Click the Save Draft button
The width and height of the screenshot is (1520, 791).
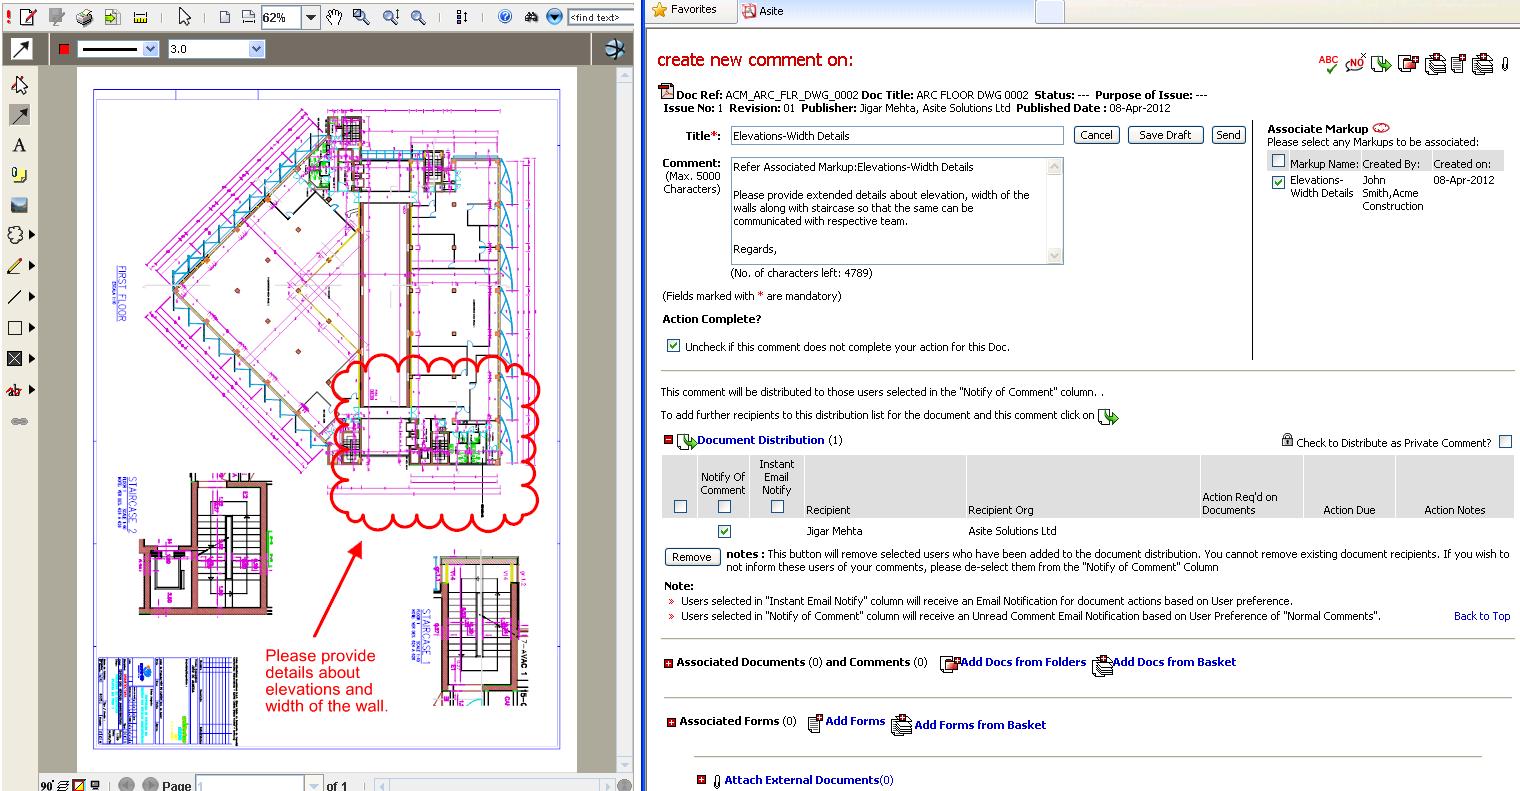1165,135
